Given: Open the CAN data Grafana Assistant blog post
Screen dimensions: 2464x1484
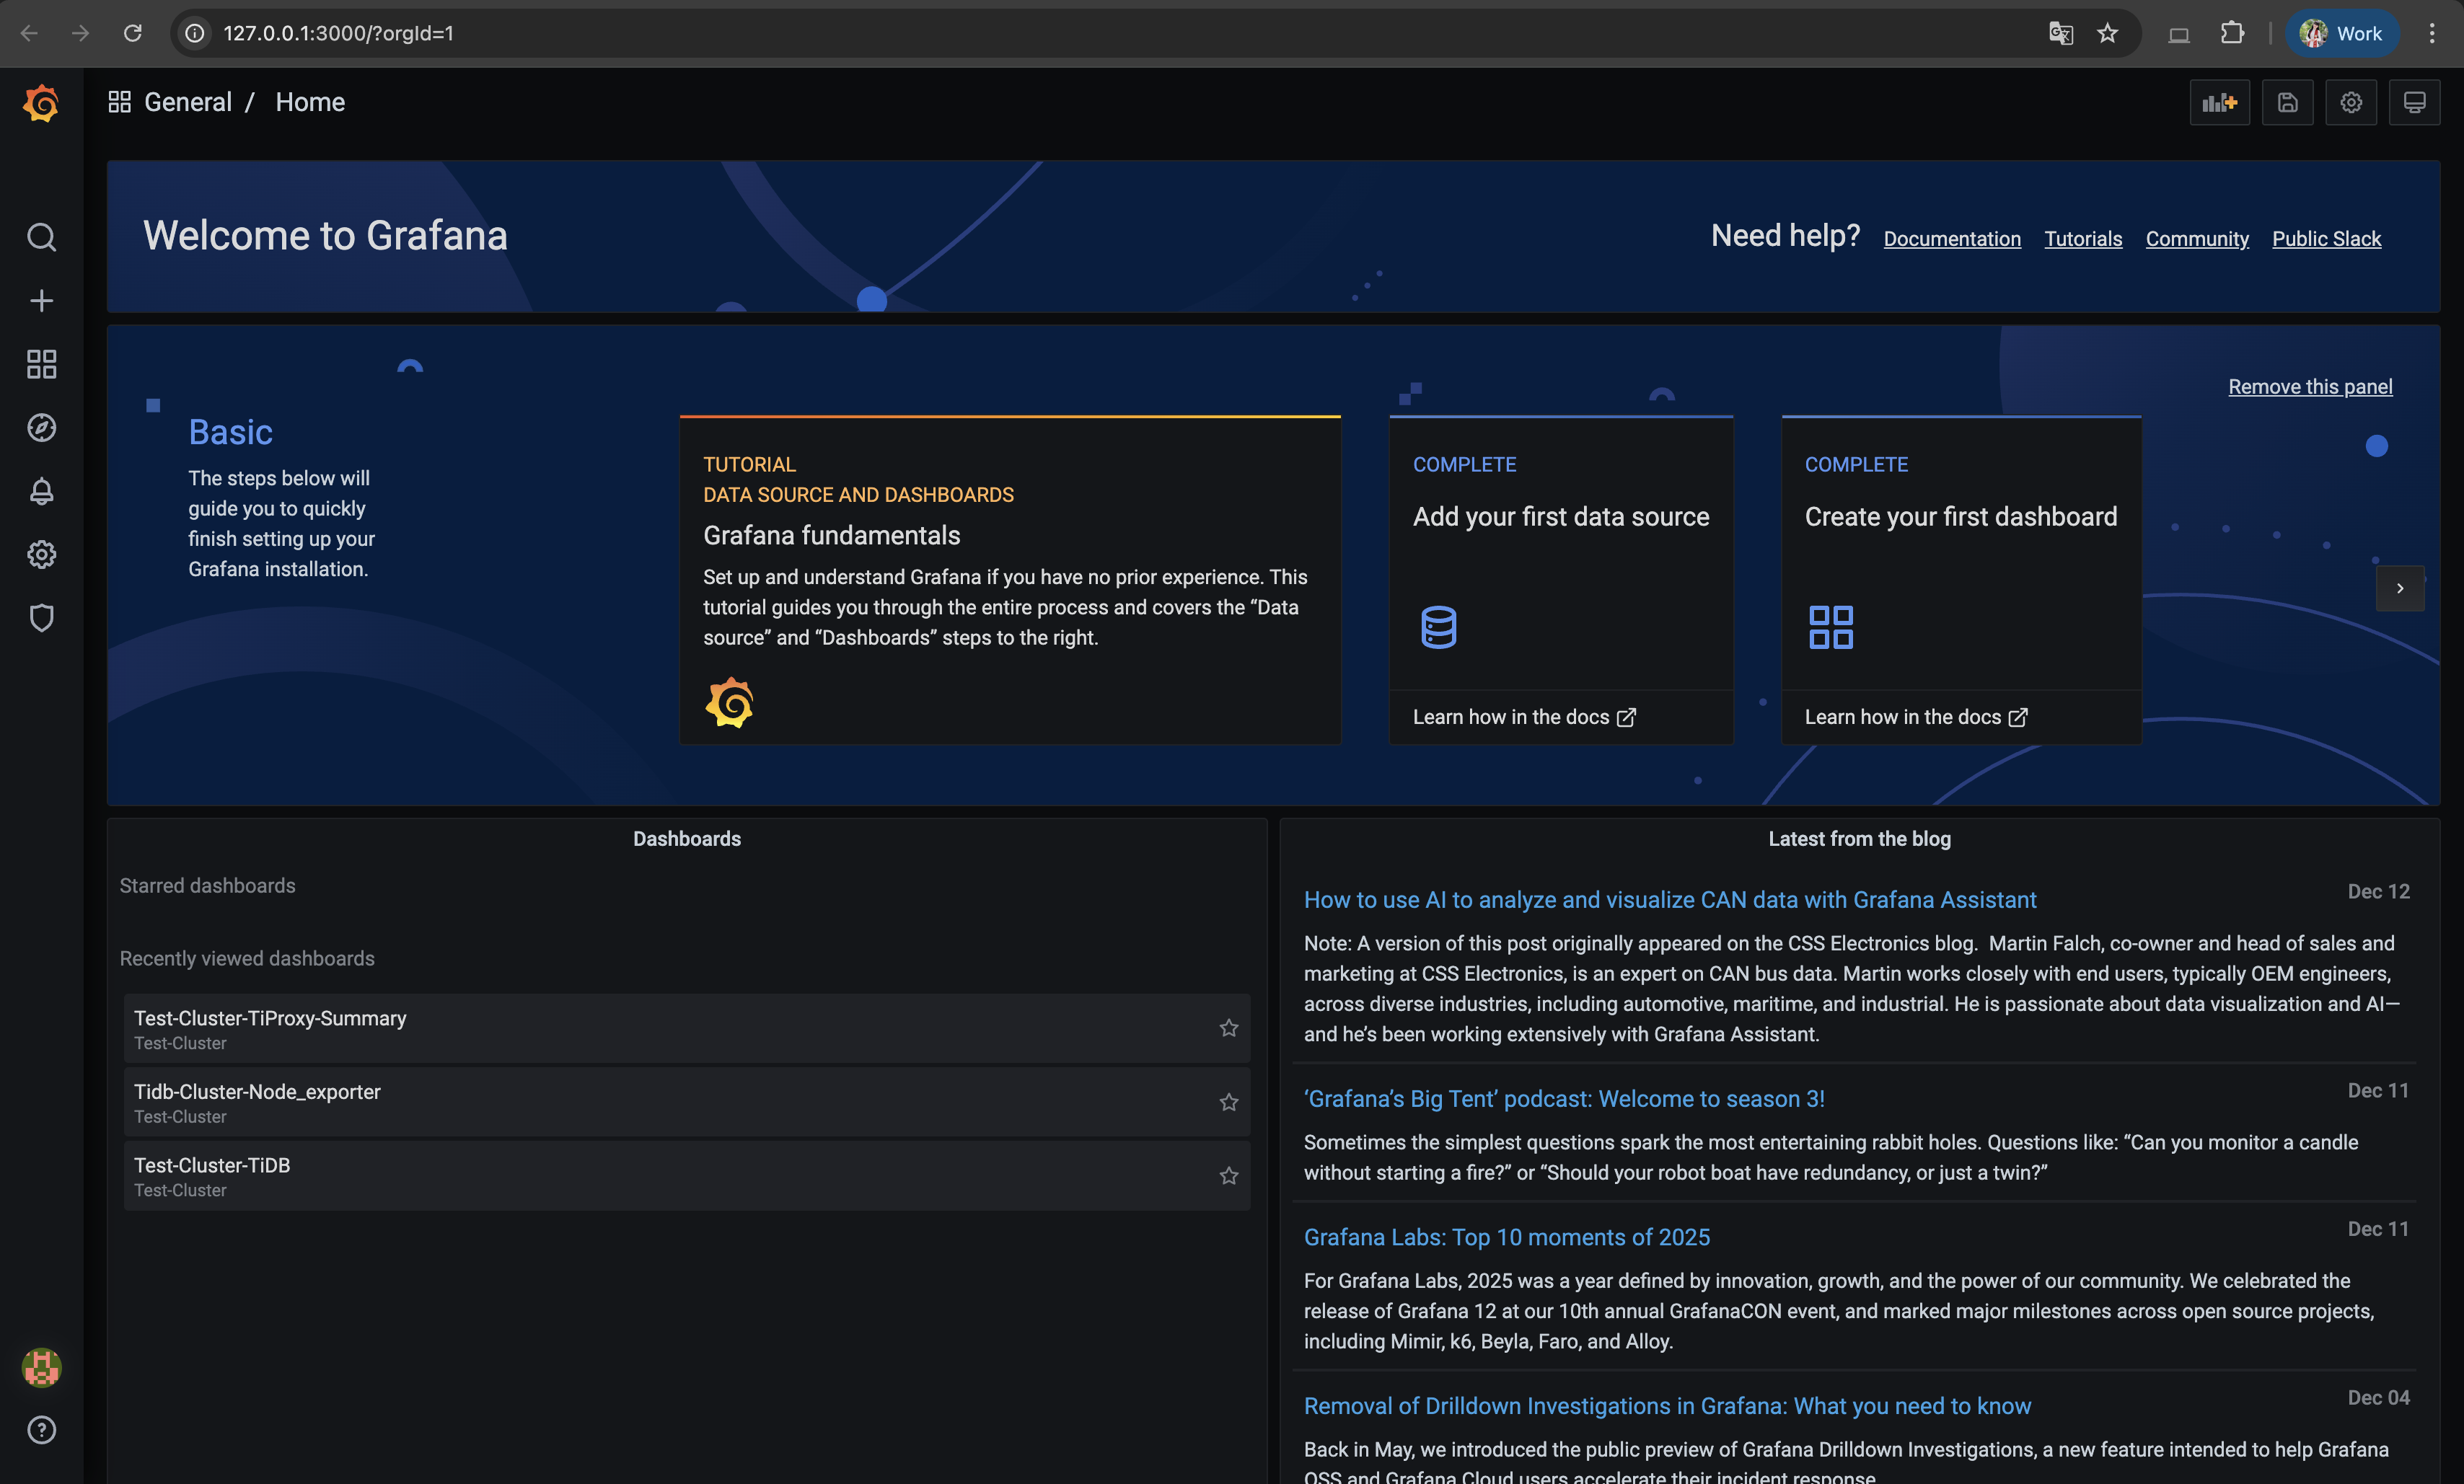Looking at the screenshot, I should pyautogui.click(x=1670, y=900).
